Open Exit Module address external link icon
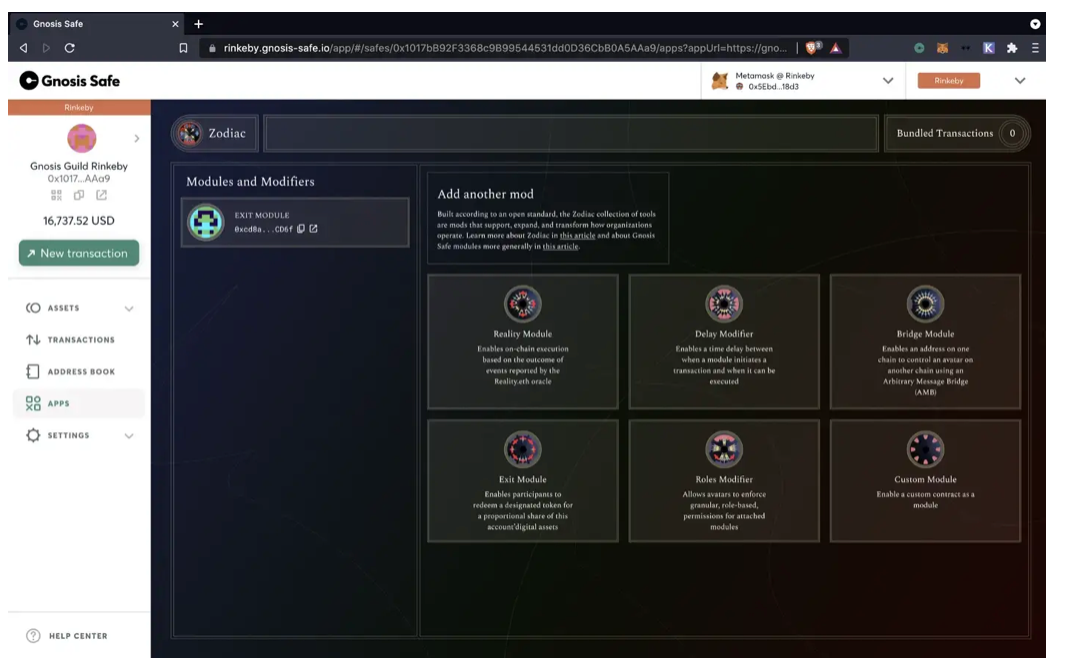 [x=314, y=229]
